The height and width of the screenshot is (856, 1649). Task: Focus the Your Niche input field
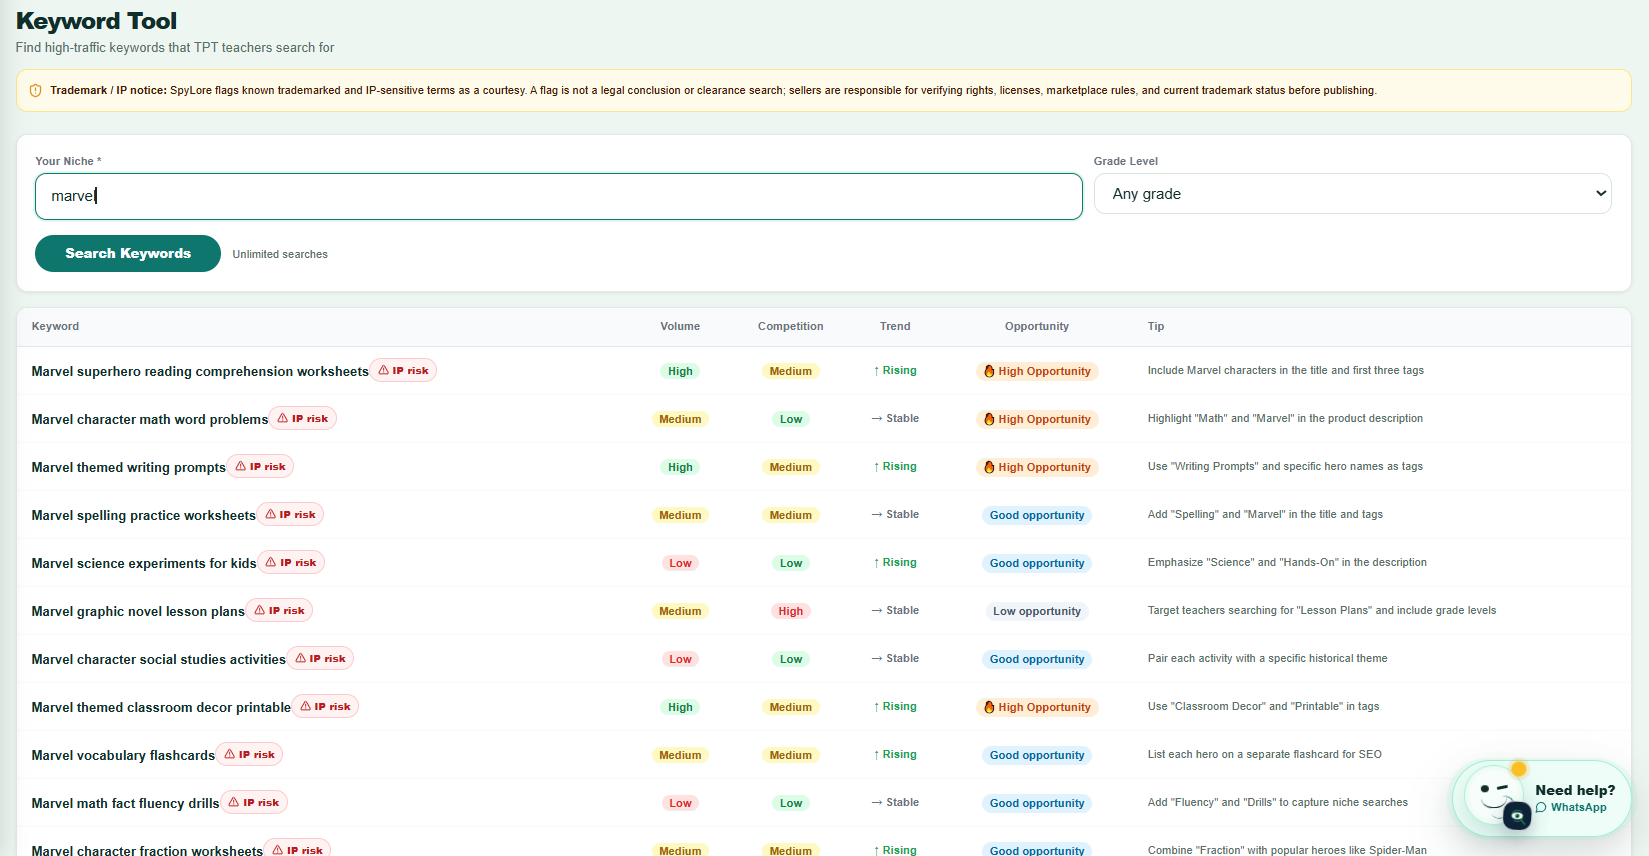coord(559,196)
